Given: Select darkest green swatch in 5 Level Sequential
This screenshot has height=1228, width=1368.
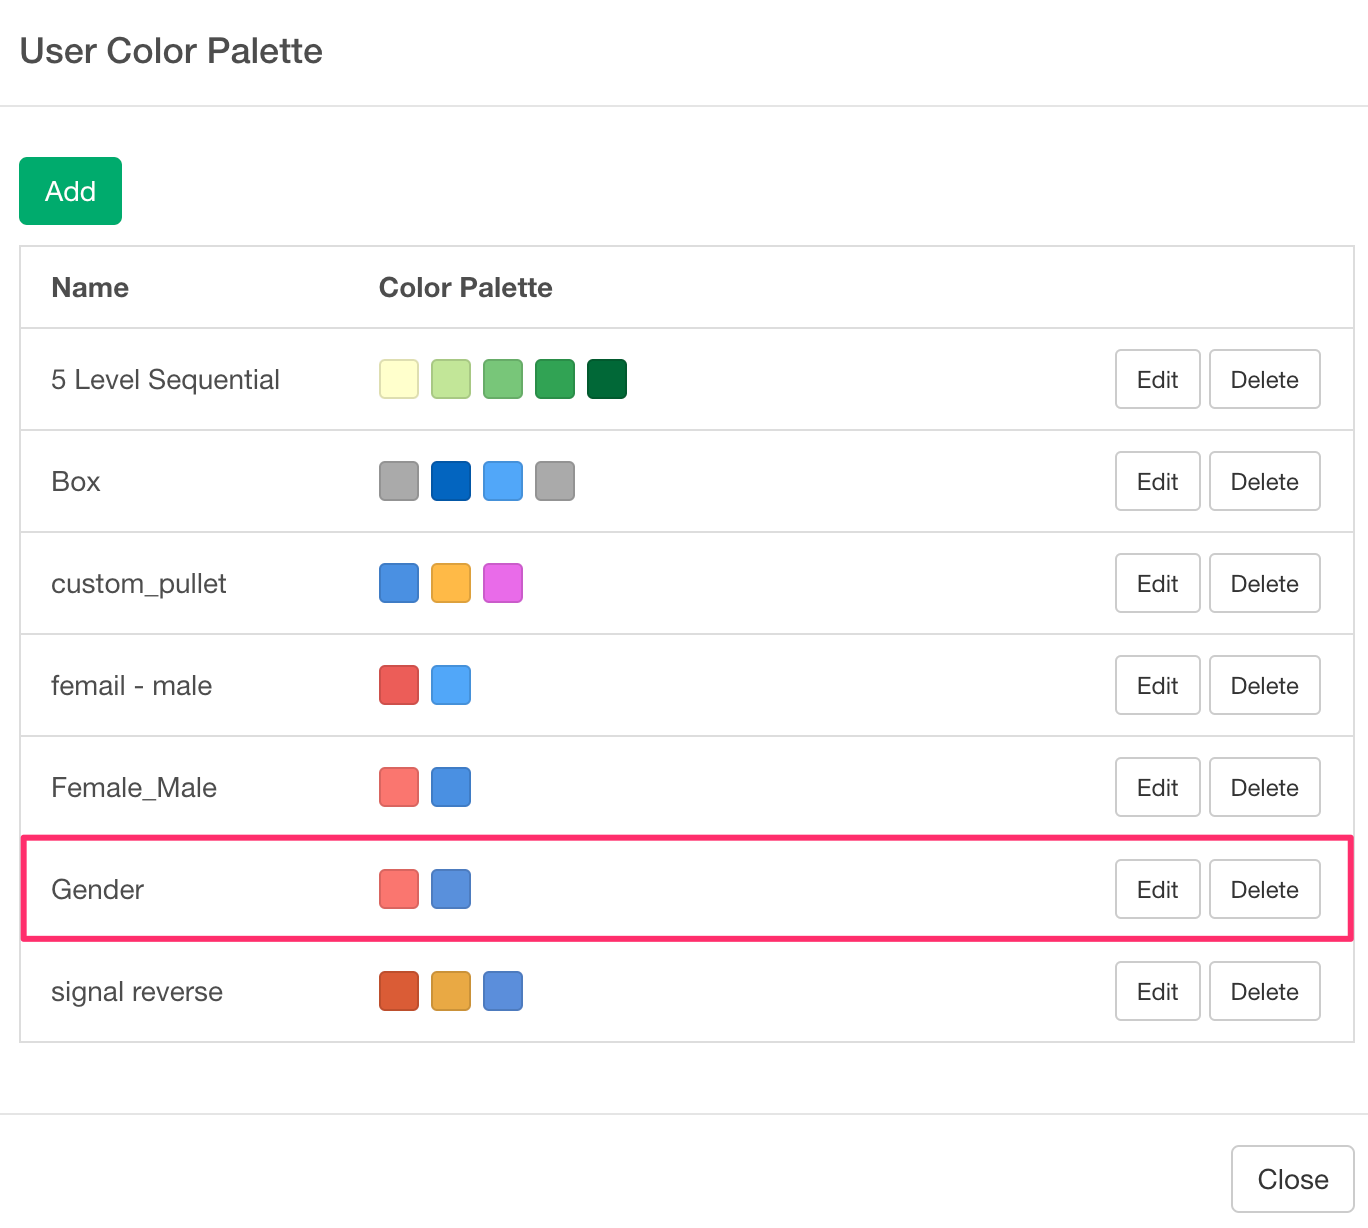Looking at the screenshot, I should click(606, 379).
